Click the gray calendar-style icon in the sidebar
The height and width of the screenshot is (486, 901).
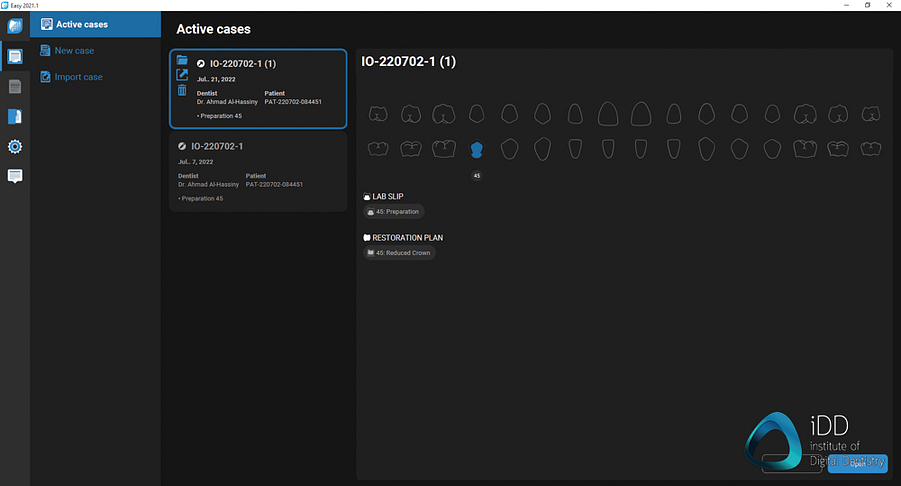15,86
